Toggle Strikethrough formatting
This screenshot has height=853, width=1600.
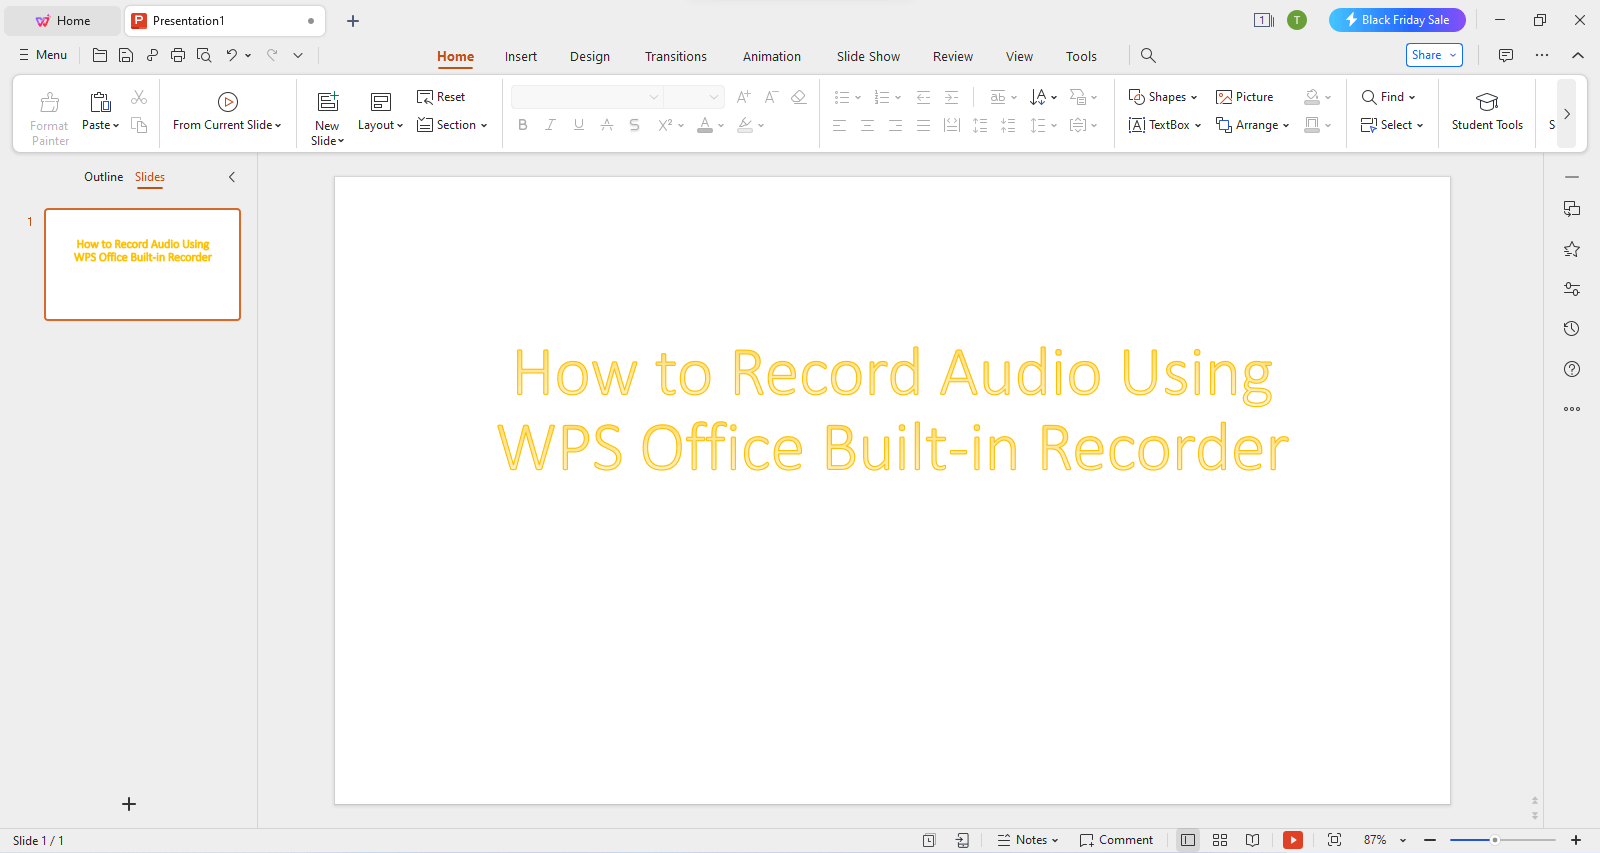point(606,125)
